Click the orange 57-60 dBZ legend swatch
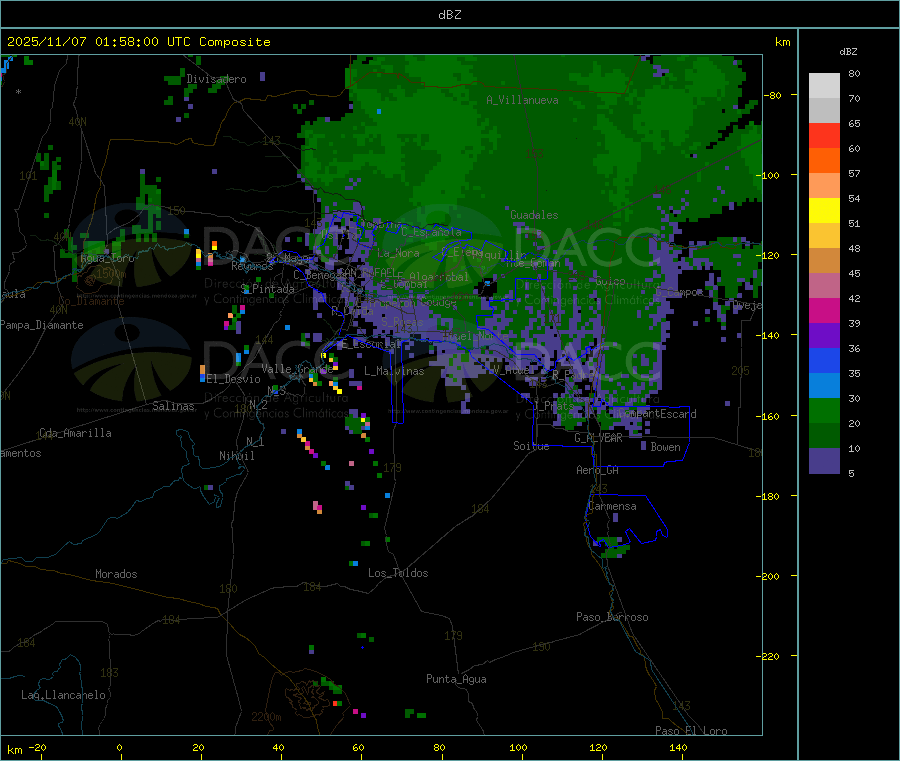The image size is (900, 761). [824, 161]
